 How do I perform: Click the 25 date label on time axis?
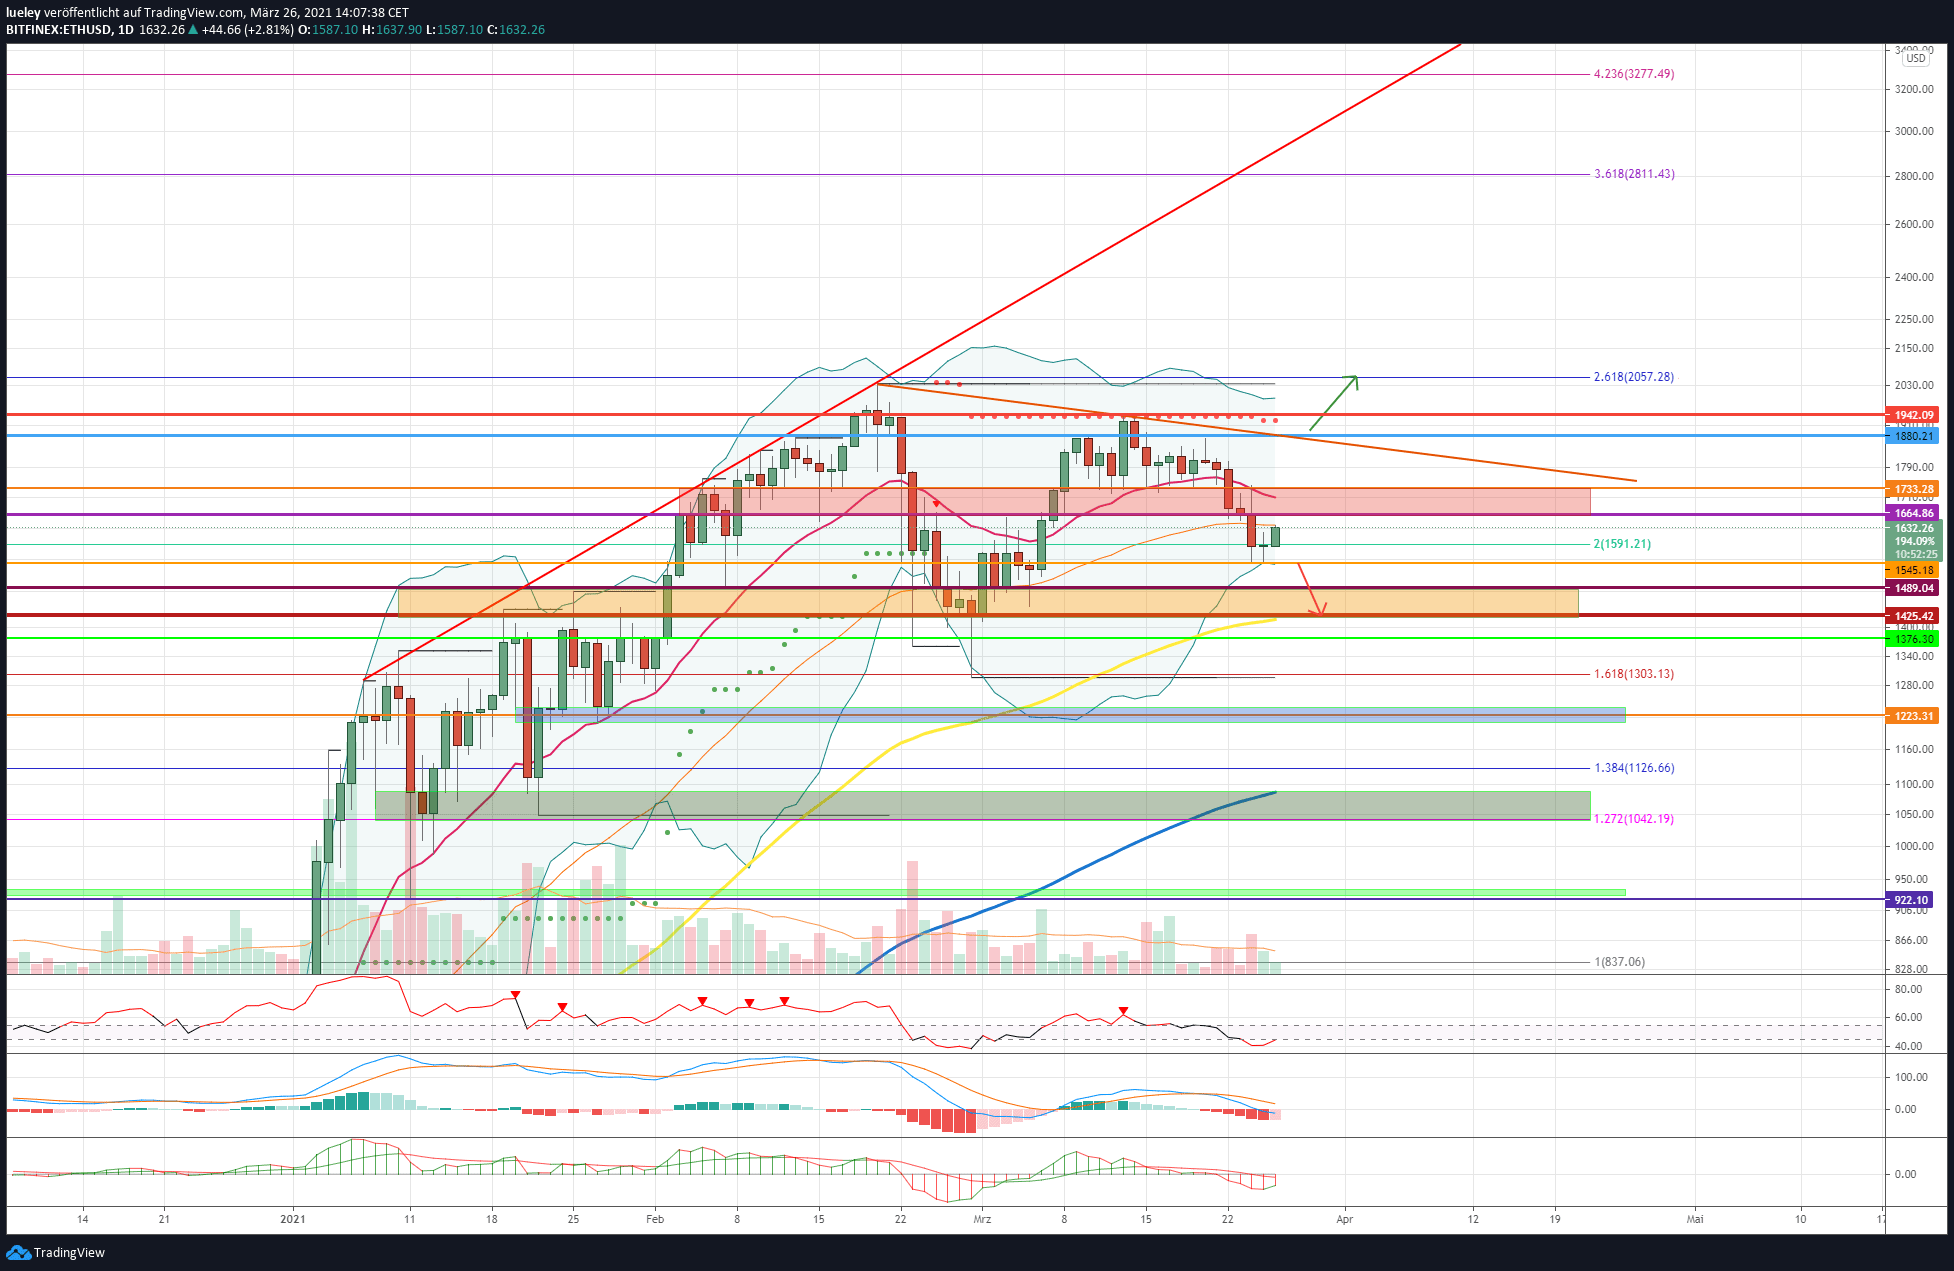coord(573,1219)
